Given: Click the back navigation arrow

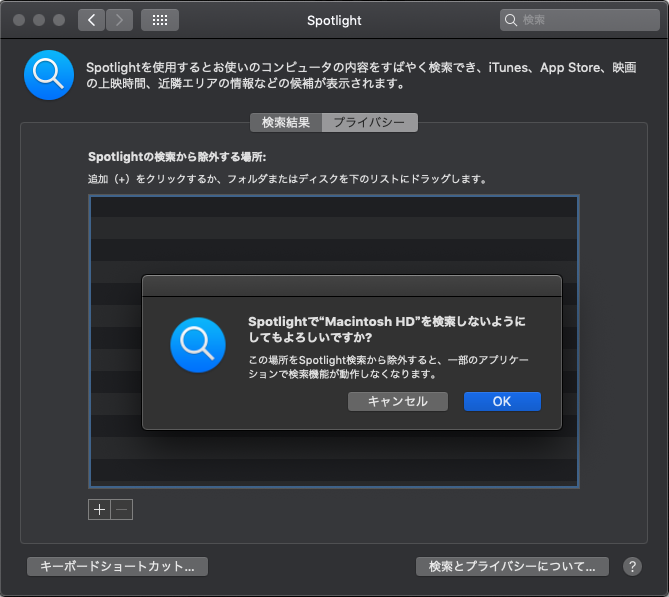Looking at the screenshot, I should pyautogui.click(x=91, y=20).
